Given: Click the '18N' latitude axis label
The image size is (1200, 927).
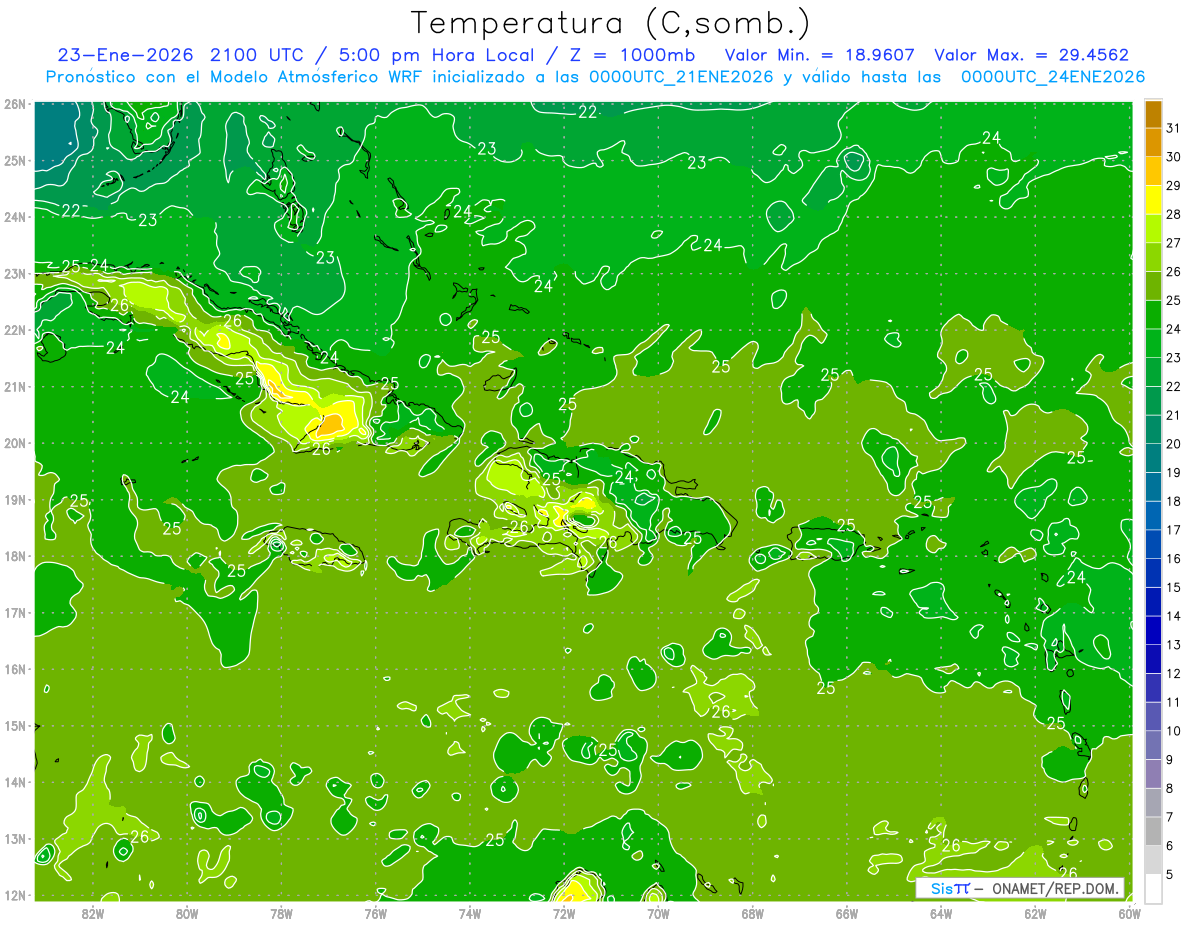Looking at the screenshot, I should tap(15, 556).
